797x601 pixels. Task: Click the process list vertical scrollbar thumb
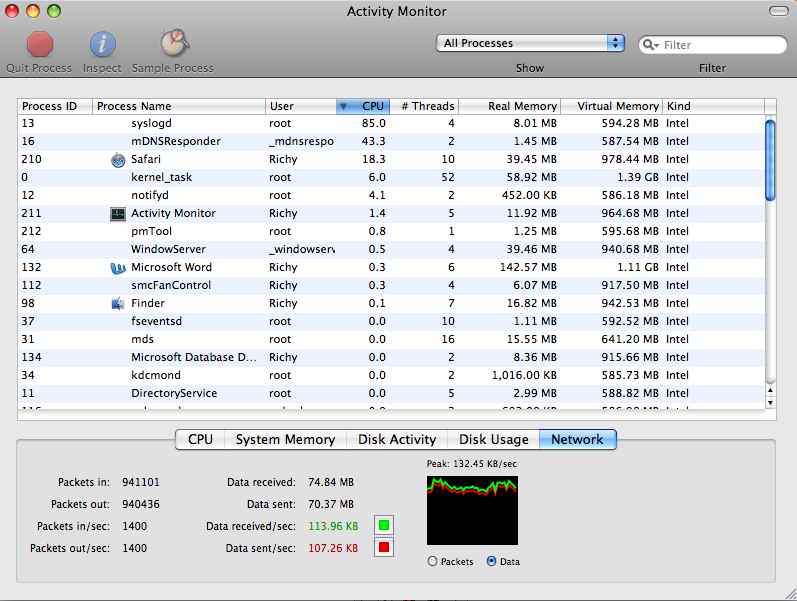pyautogui.click(x=771, y=160)
